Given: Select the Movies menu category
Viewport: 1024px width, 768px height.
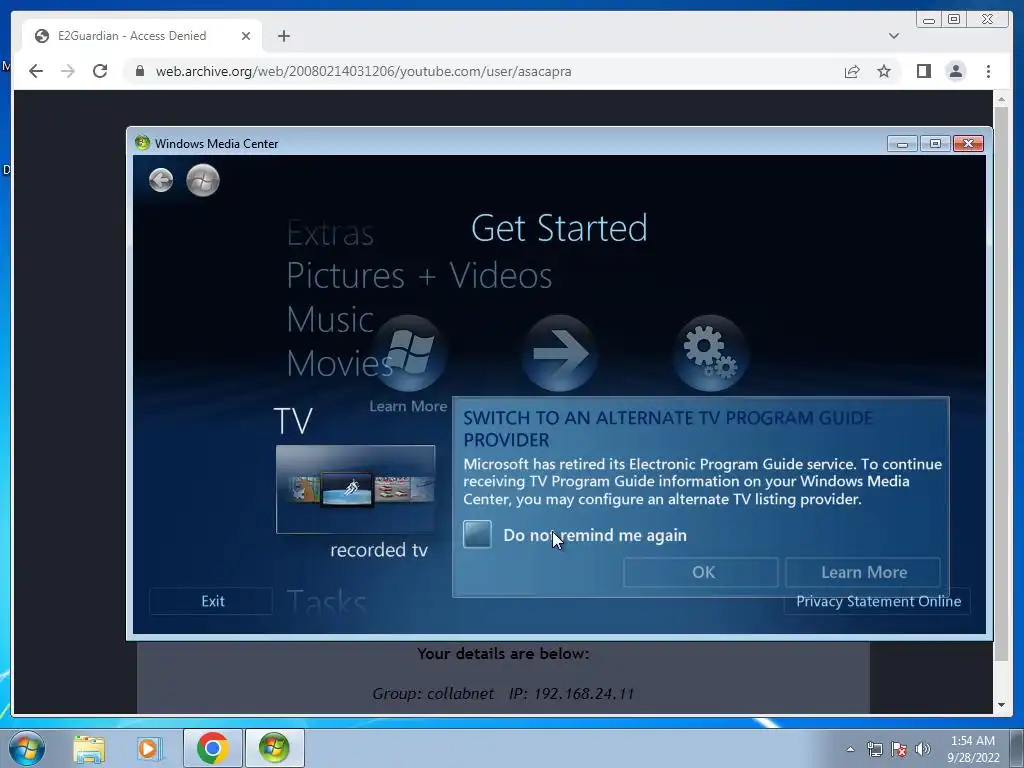Looking at the screenshot, I should (339, 363).
